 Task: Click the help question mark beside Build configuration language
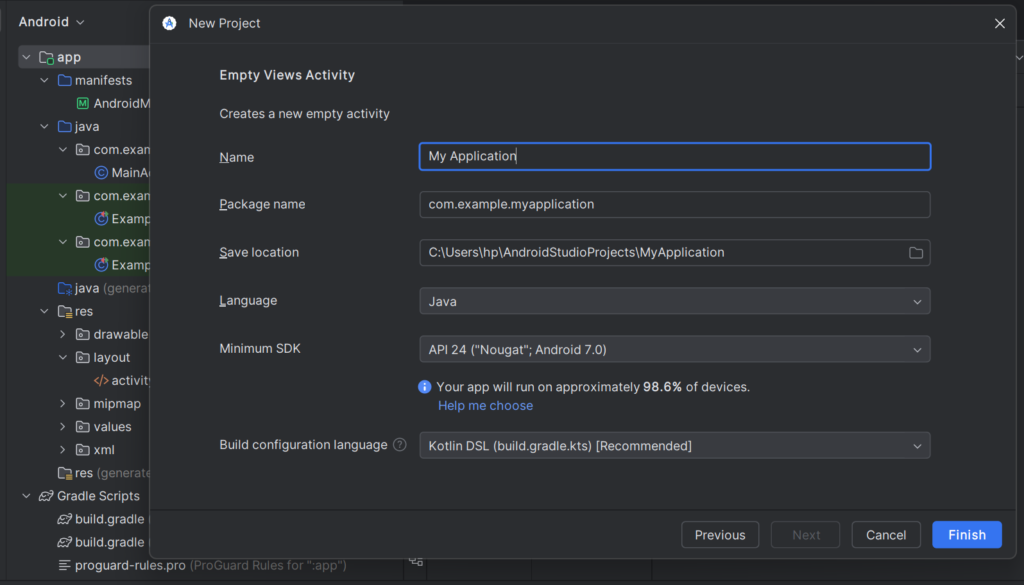click(400, 445)
